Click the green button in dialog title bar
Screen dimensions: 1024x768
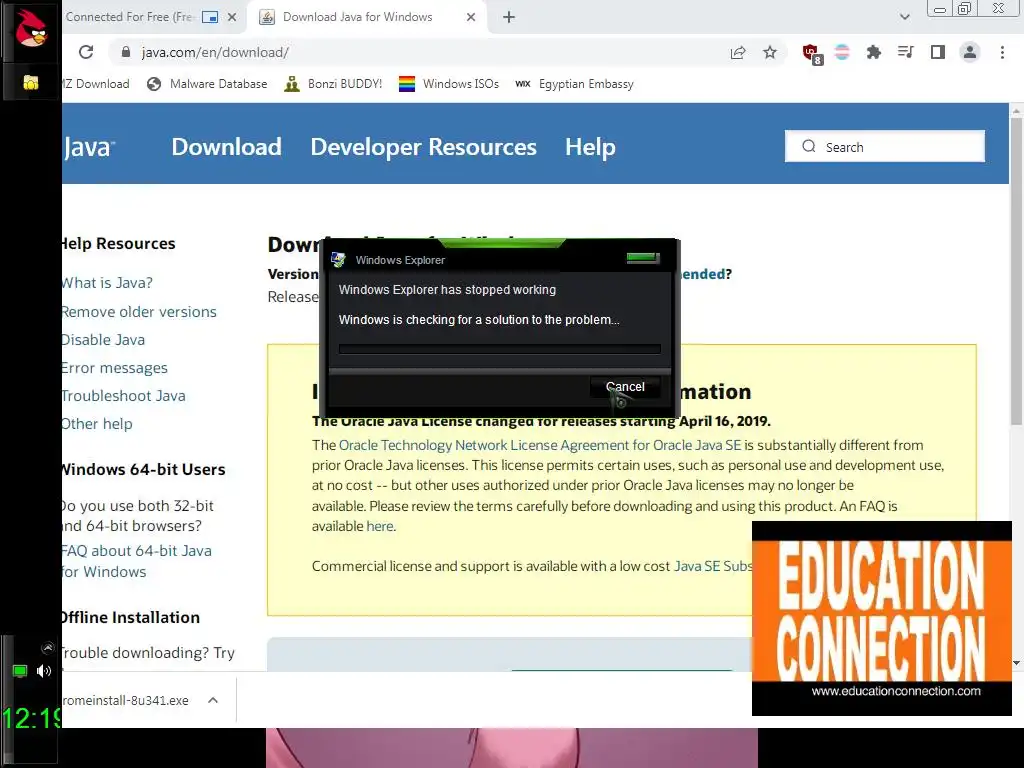tap(643, 258)
